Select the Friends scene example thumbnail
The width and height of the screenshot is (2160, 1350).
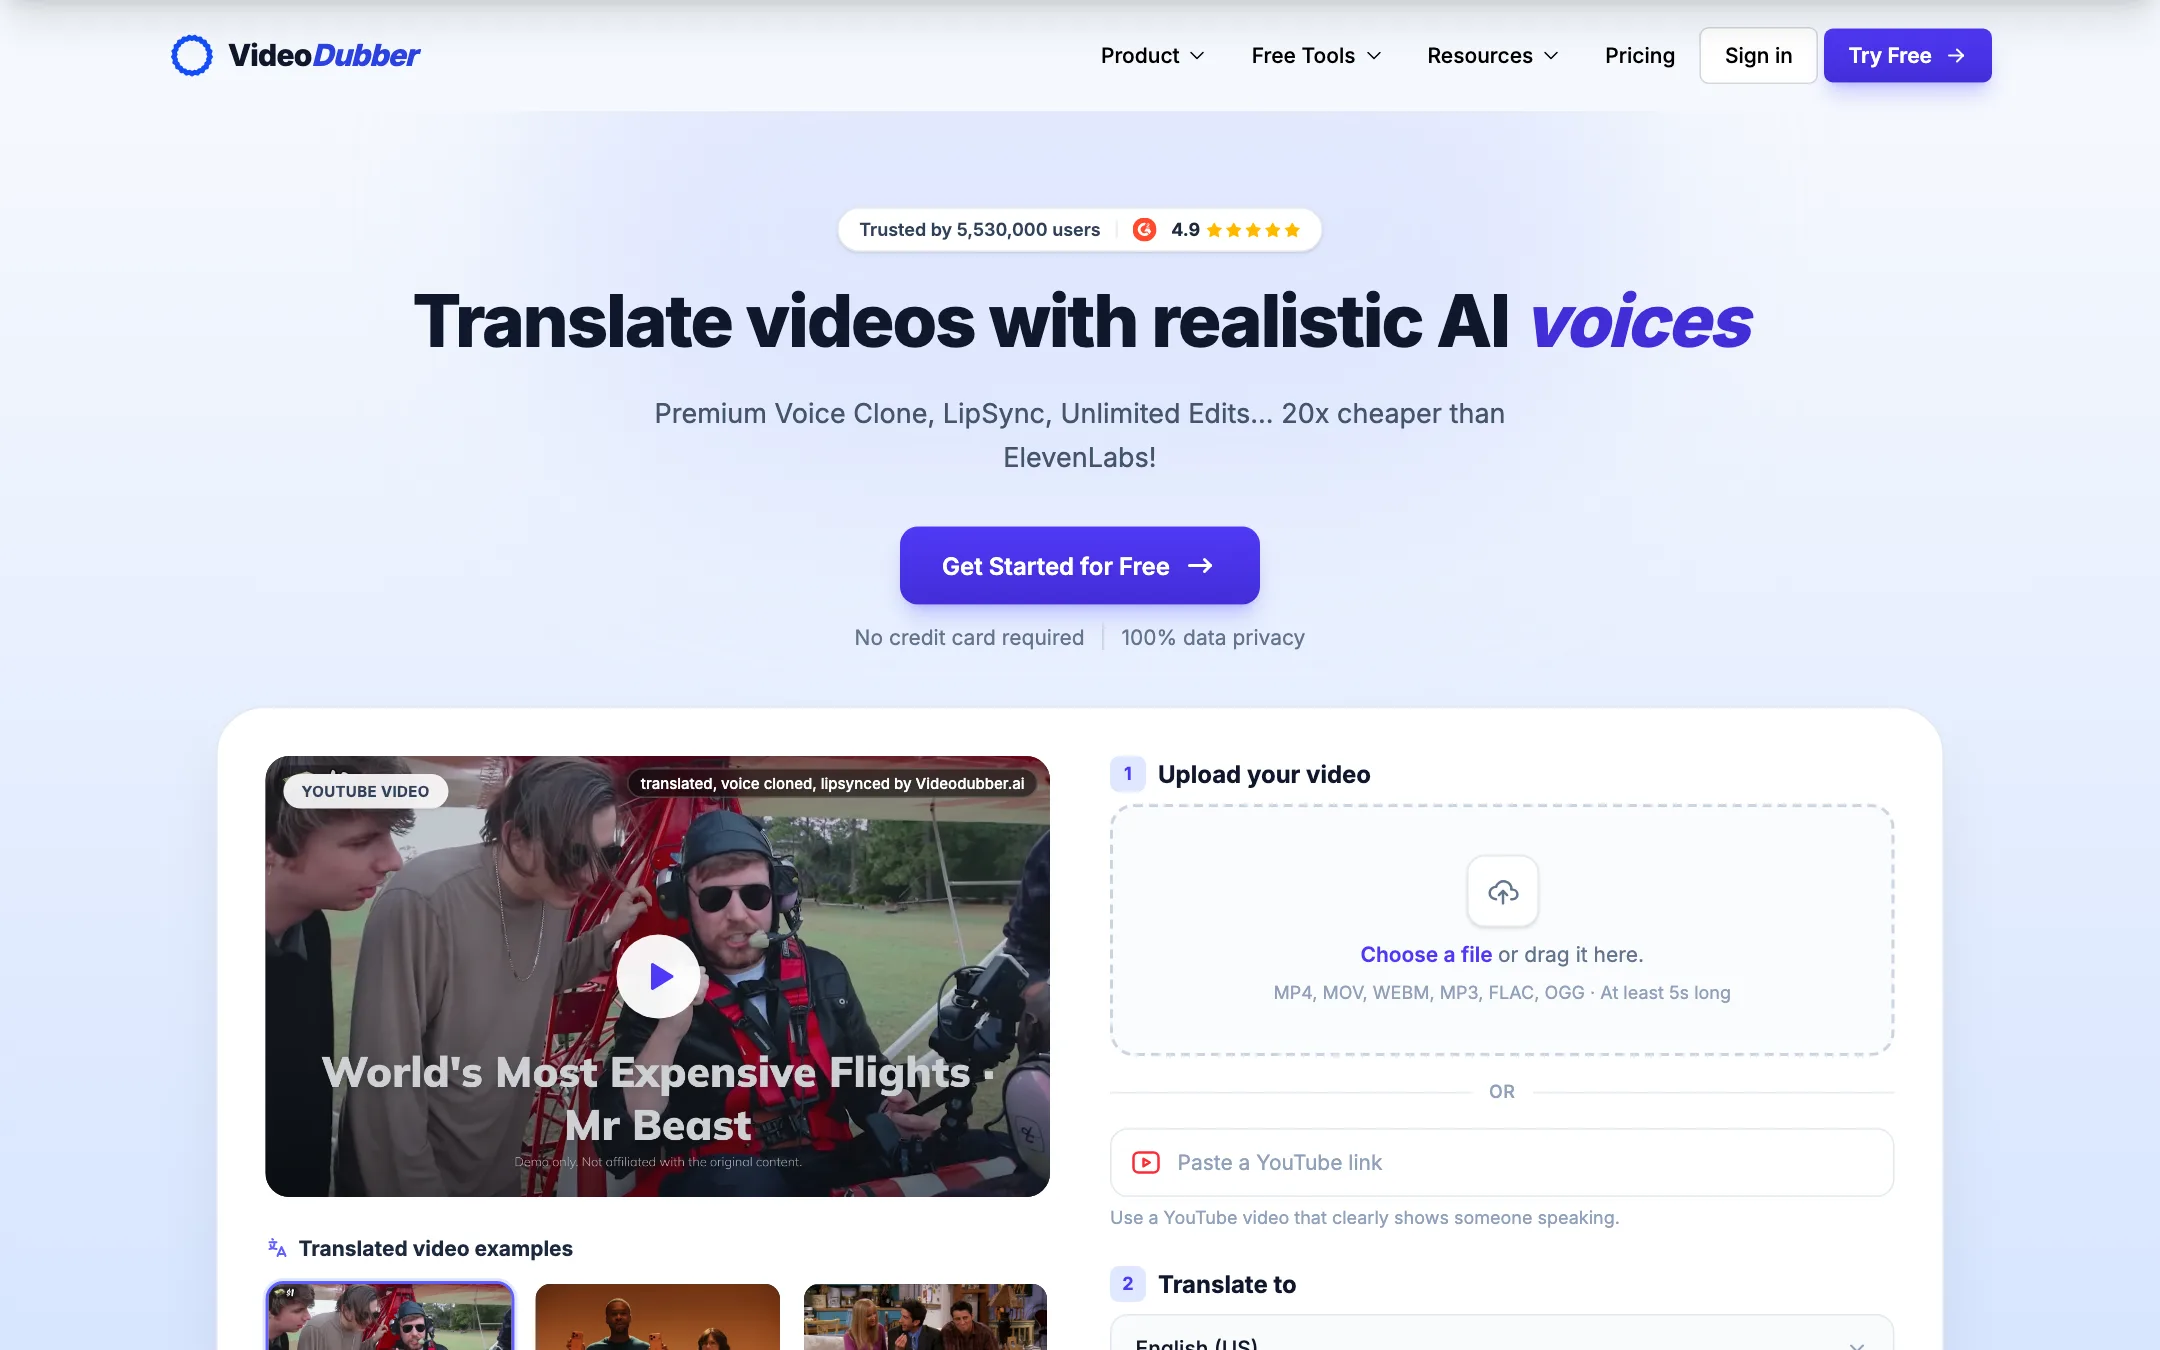[925, 1317]
